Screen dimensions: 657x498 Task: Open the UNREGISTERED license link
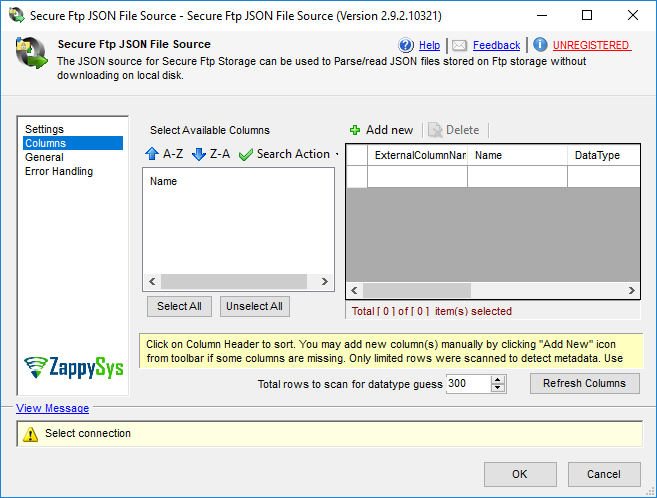tap(591, 45)
